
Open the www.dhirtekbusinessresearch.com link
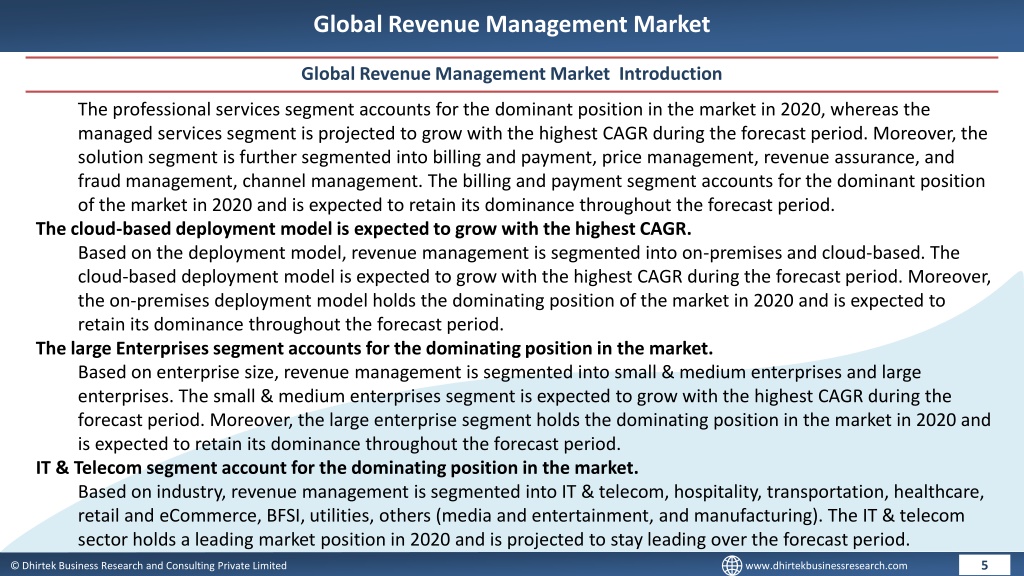(x=826, y=566)
